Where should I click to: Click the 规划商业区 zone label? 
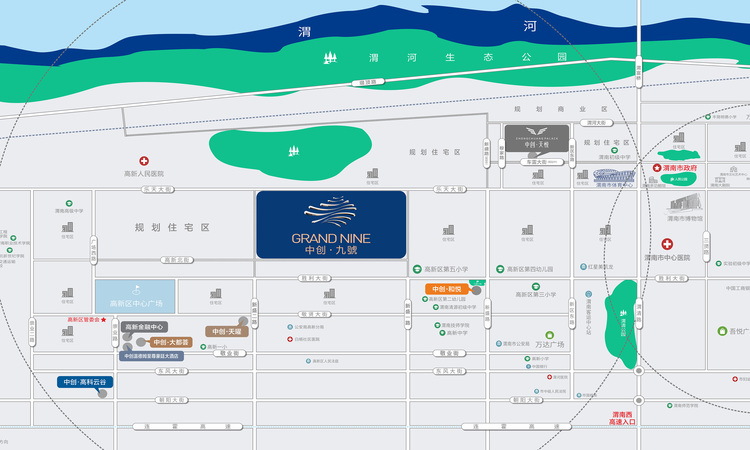pos(561,109)
